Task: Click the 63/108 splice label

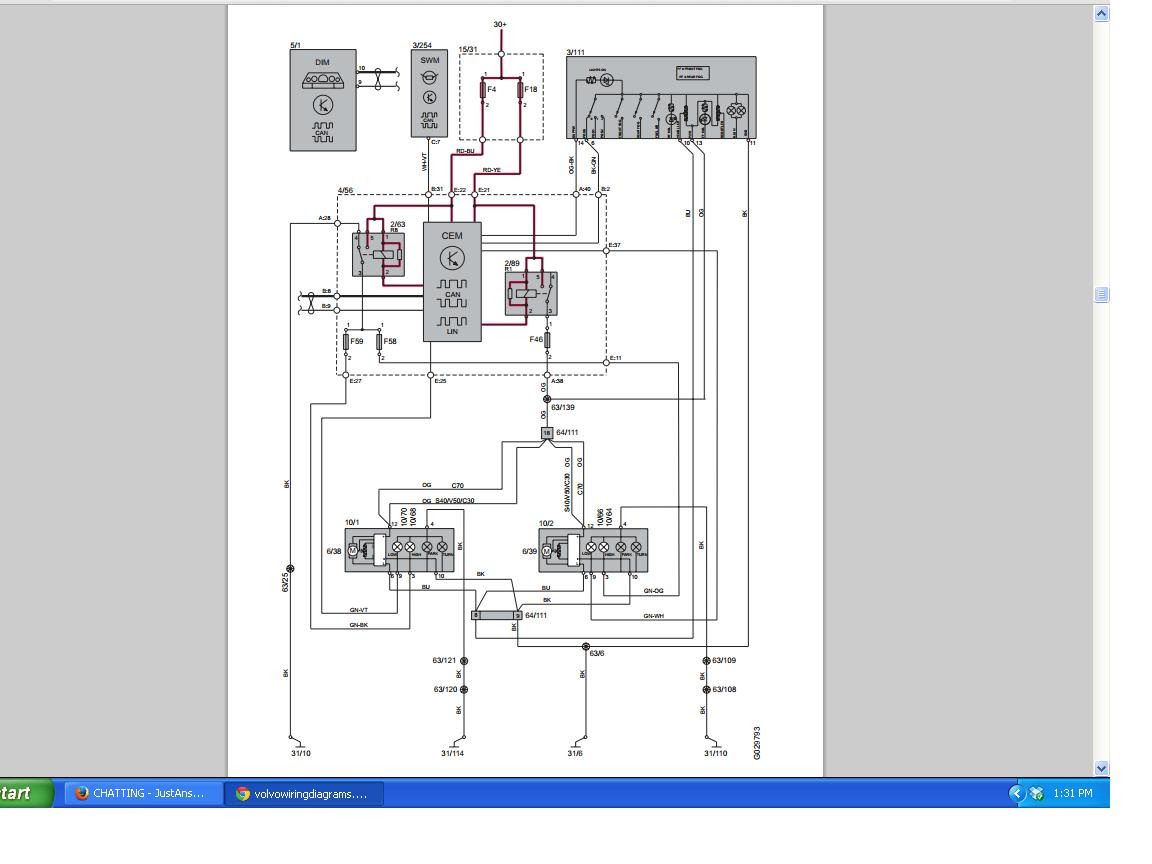Action: [x=724, y=689]
